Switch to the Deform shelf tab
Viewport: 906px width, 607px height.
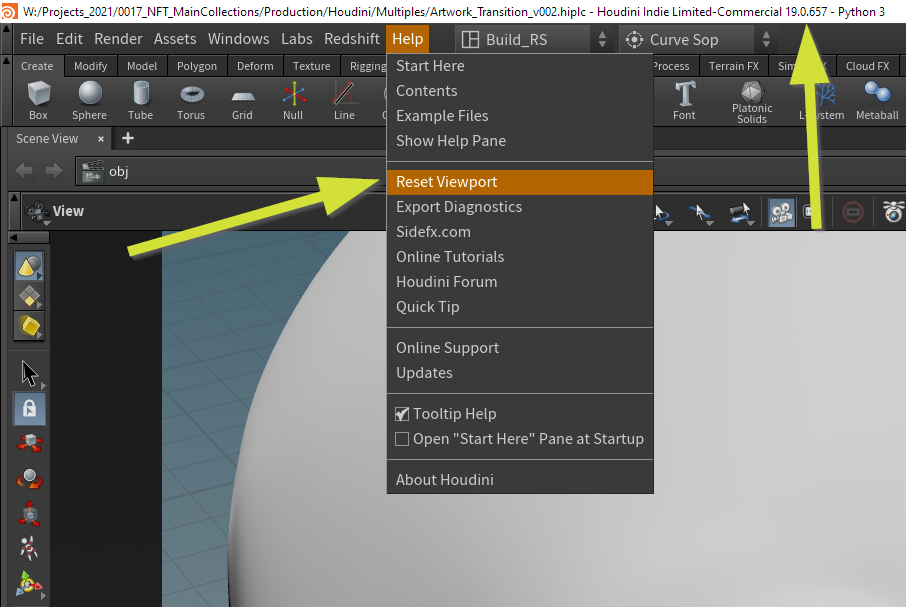(x=255, y=66)
